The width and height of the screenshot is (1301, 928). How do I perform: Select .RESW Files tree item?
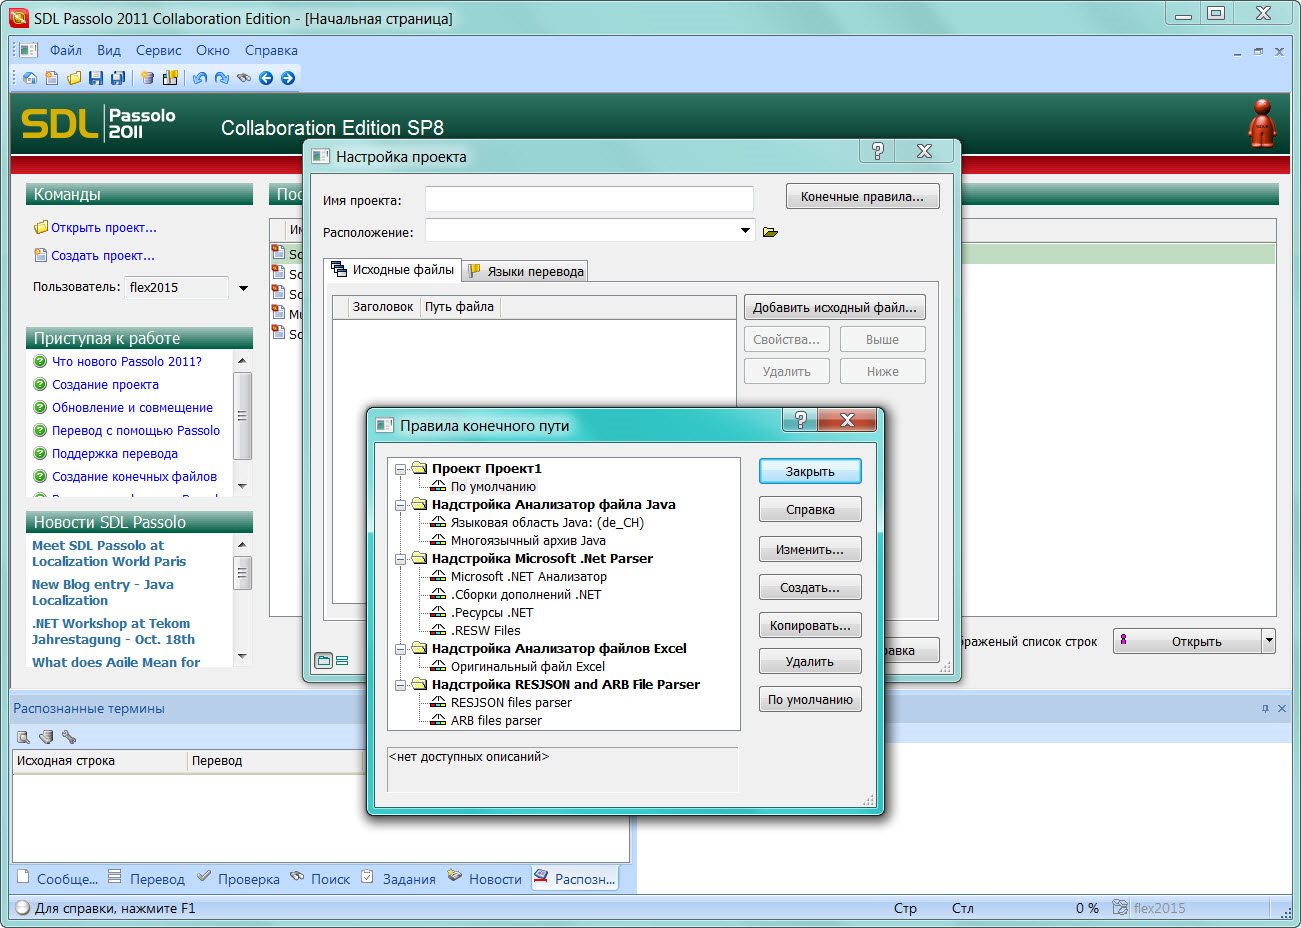485,630
